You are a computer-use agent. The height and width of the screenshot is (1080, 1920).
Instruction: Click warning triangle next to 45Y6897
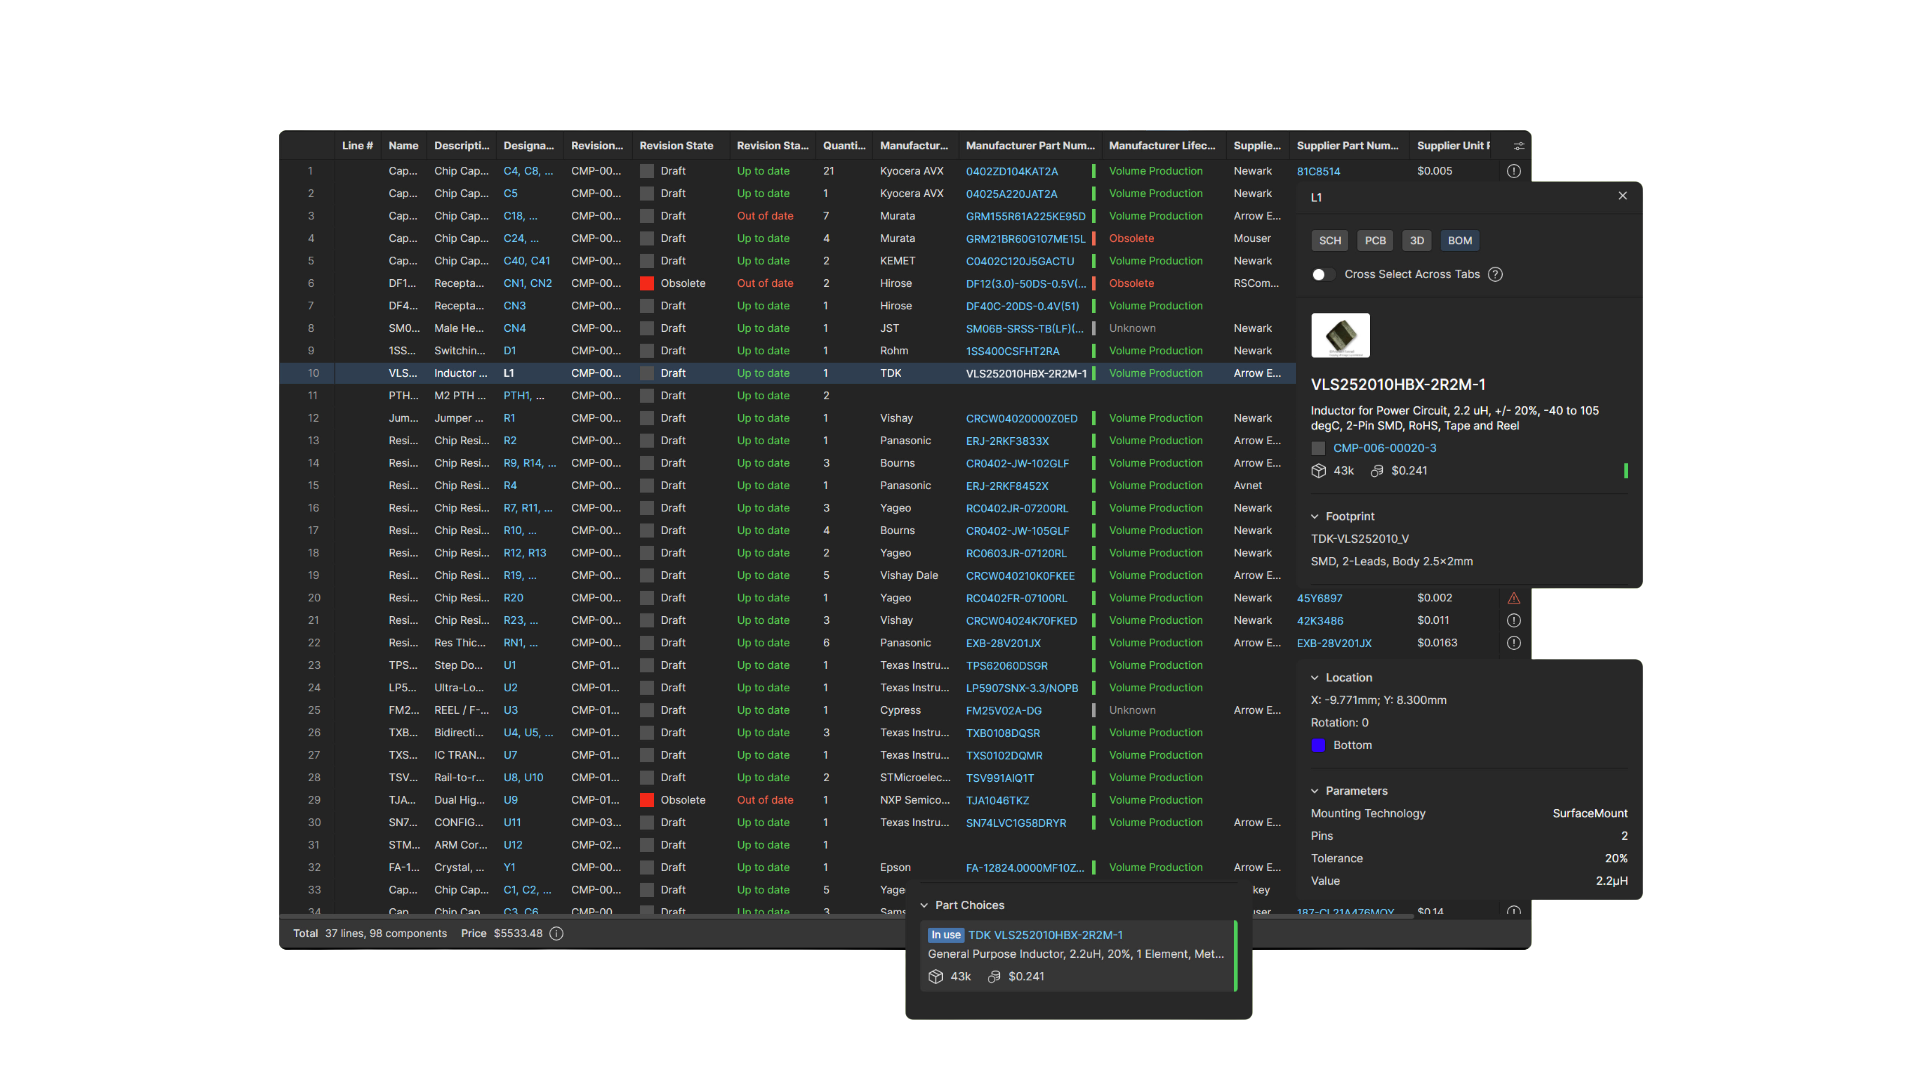(1513, 598)
